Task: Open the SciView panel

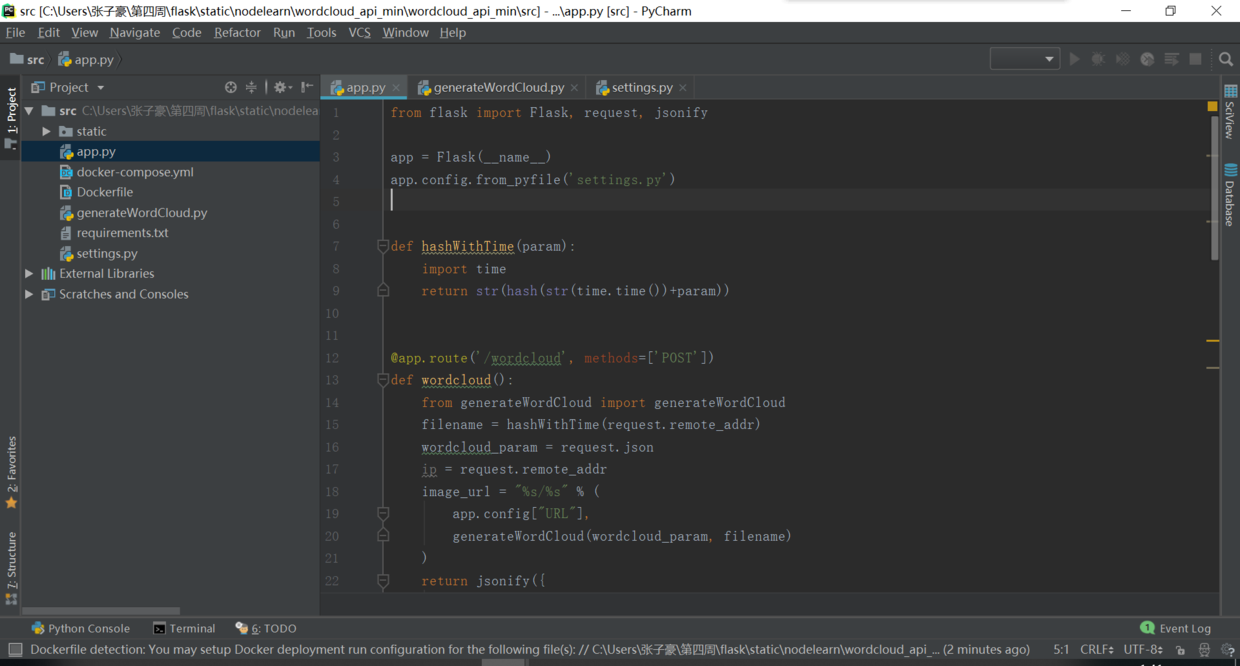Action: pyautogui.click(x=1231, y=120)
